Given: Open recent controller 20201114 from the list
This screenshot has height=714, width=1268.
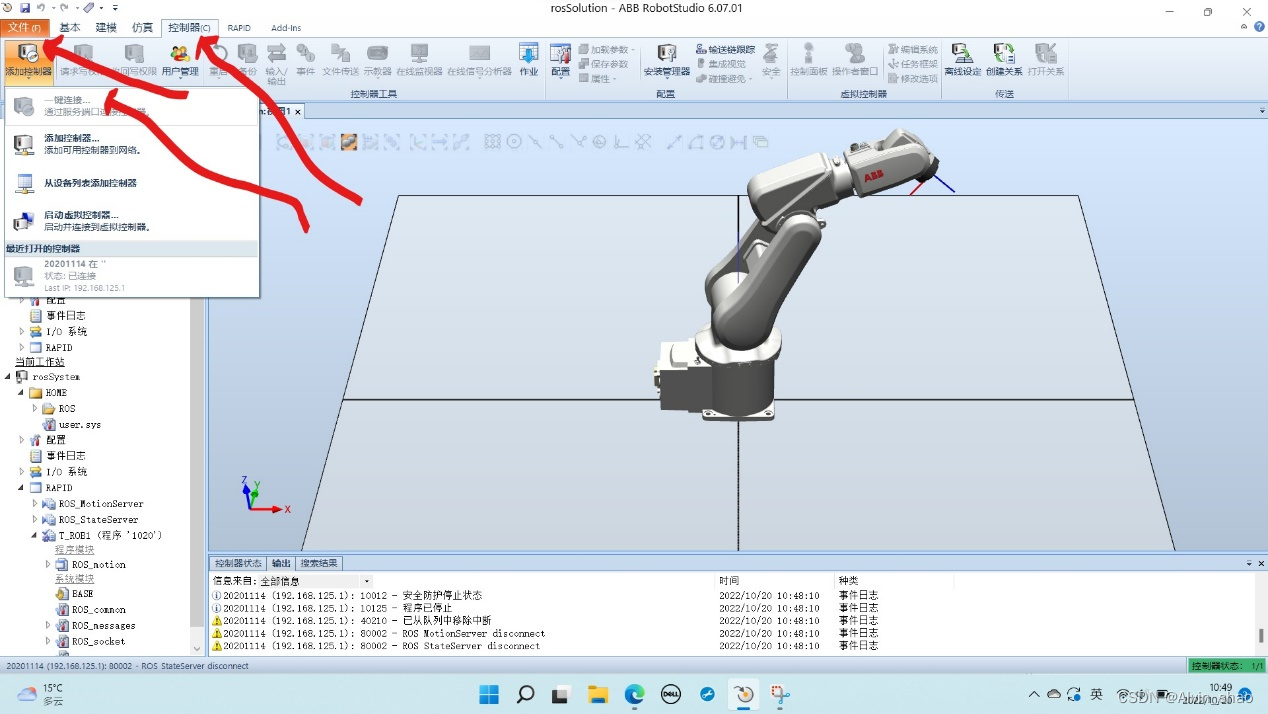Looking at the screenshot, I should tap(132, 275).
